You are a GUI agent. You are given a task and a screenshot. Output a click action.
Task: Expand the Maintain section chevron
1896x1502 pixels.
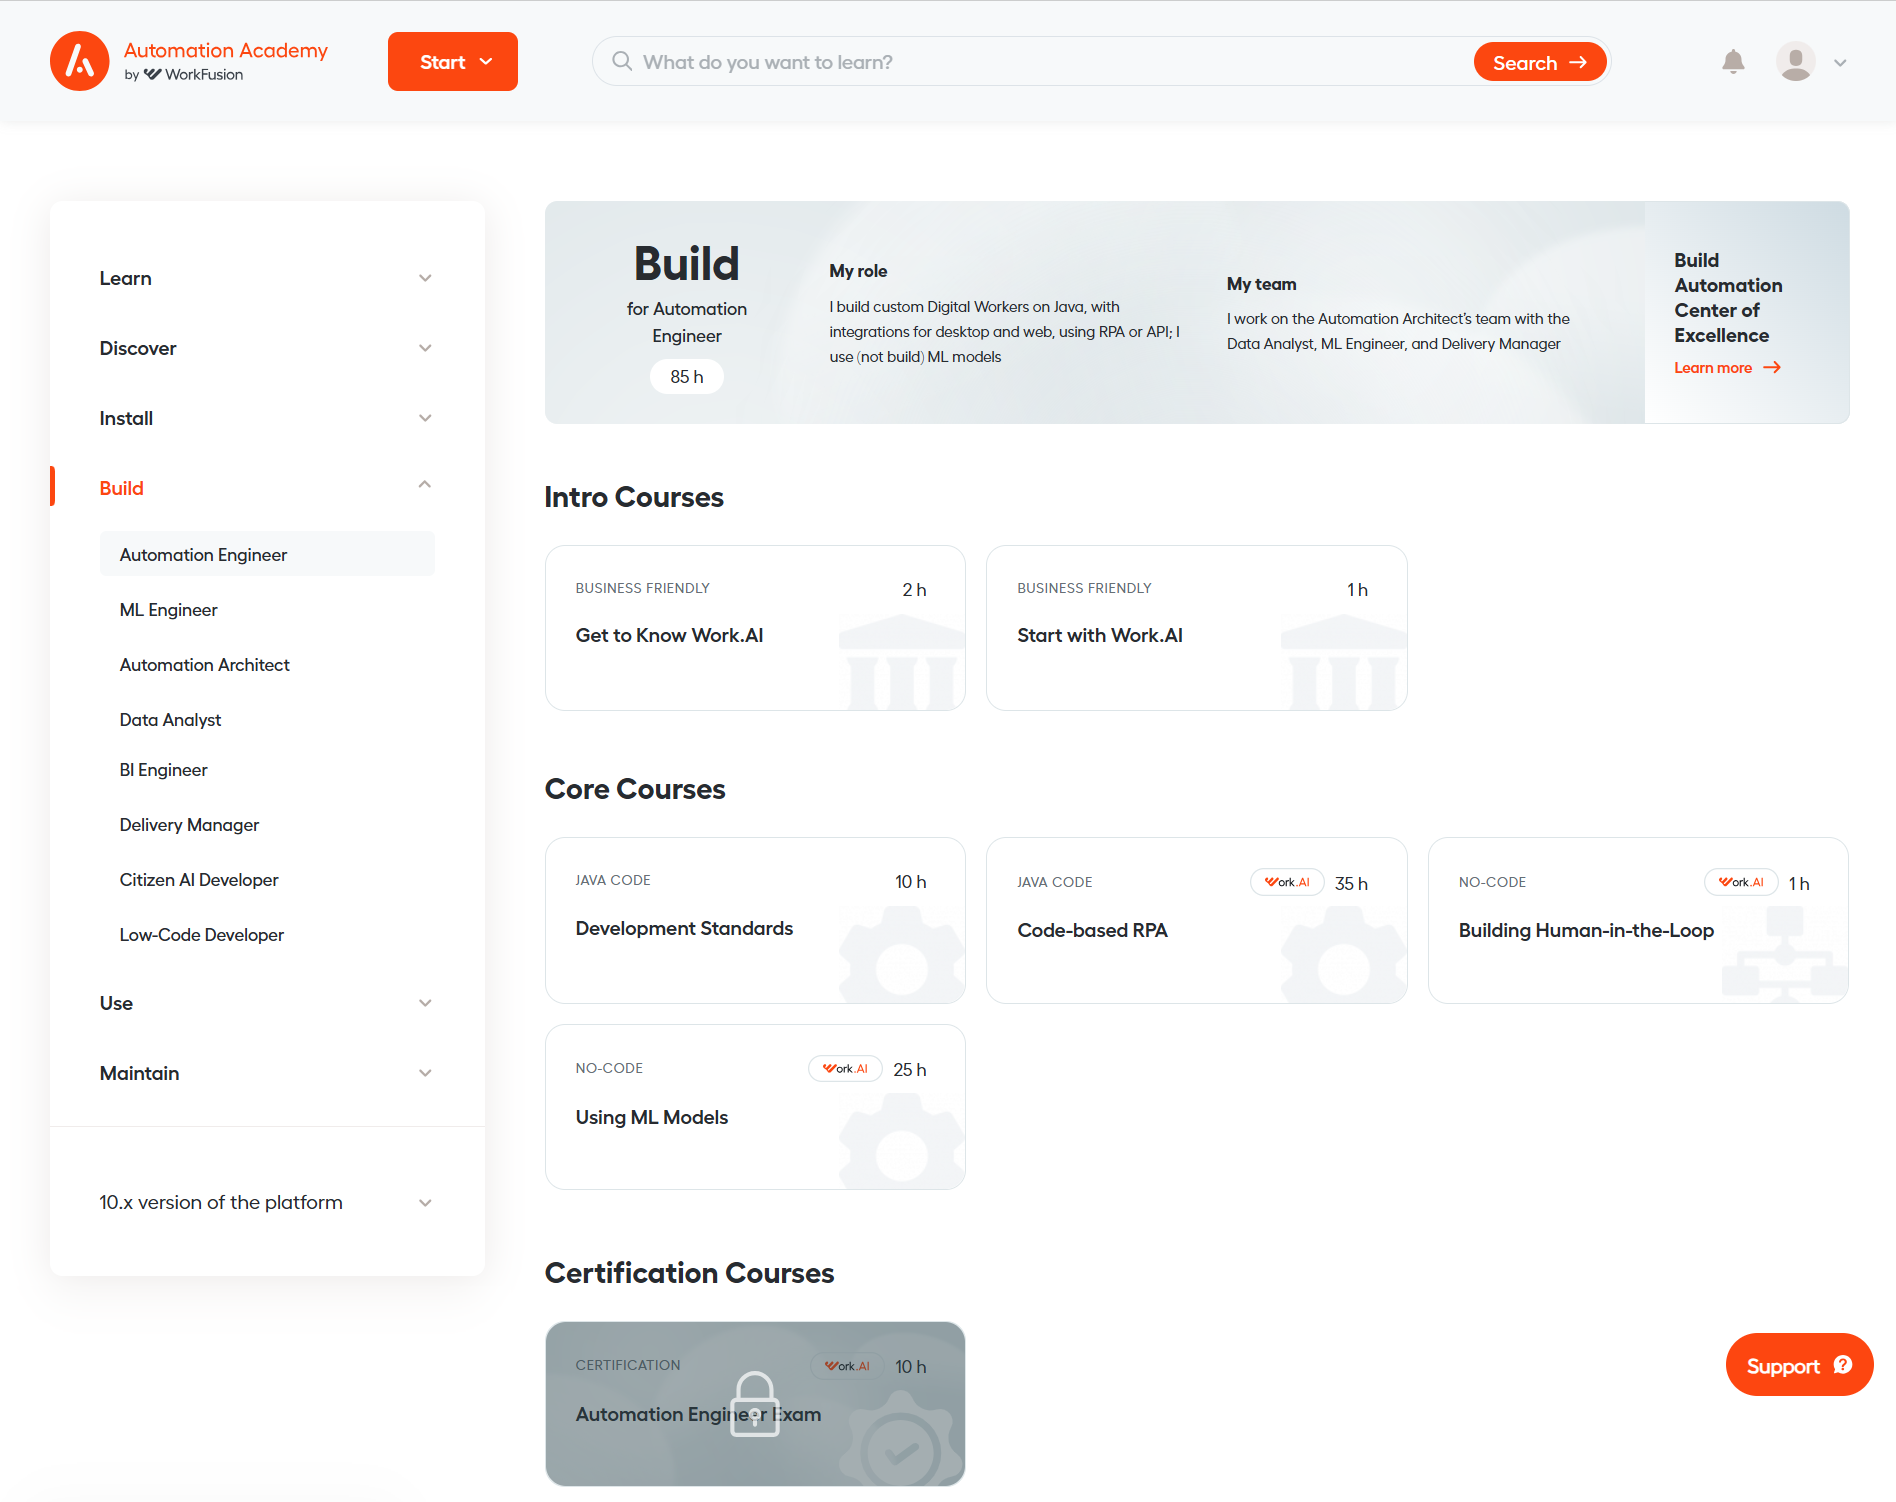click(x=425, y=1073)
